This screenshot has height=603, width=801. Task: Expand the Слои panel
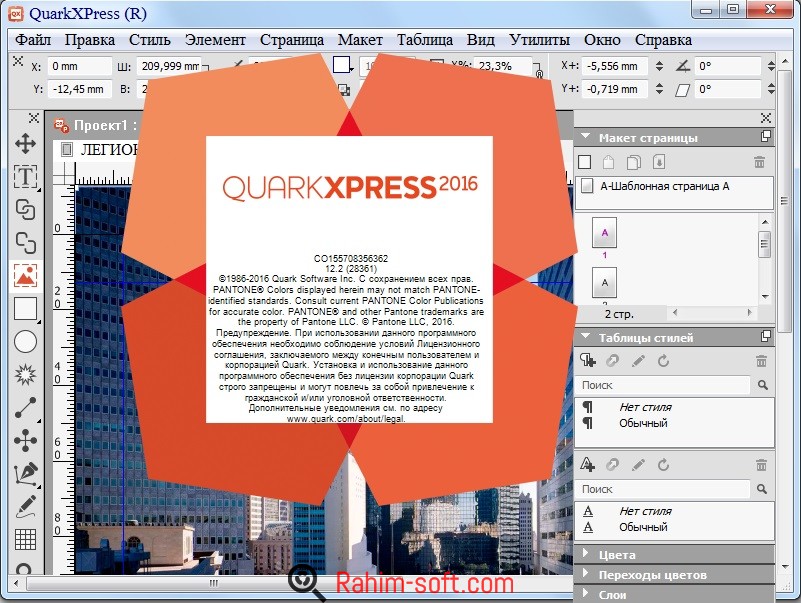coord(586,594)
